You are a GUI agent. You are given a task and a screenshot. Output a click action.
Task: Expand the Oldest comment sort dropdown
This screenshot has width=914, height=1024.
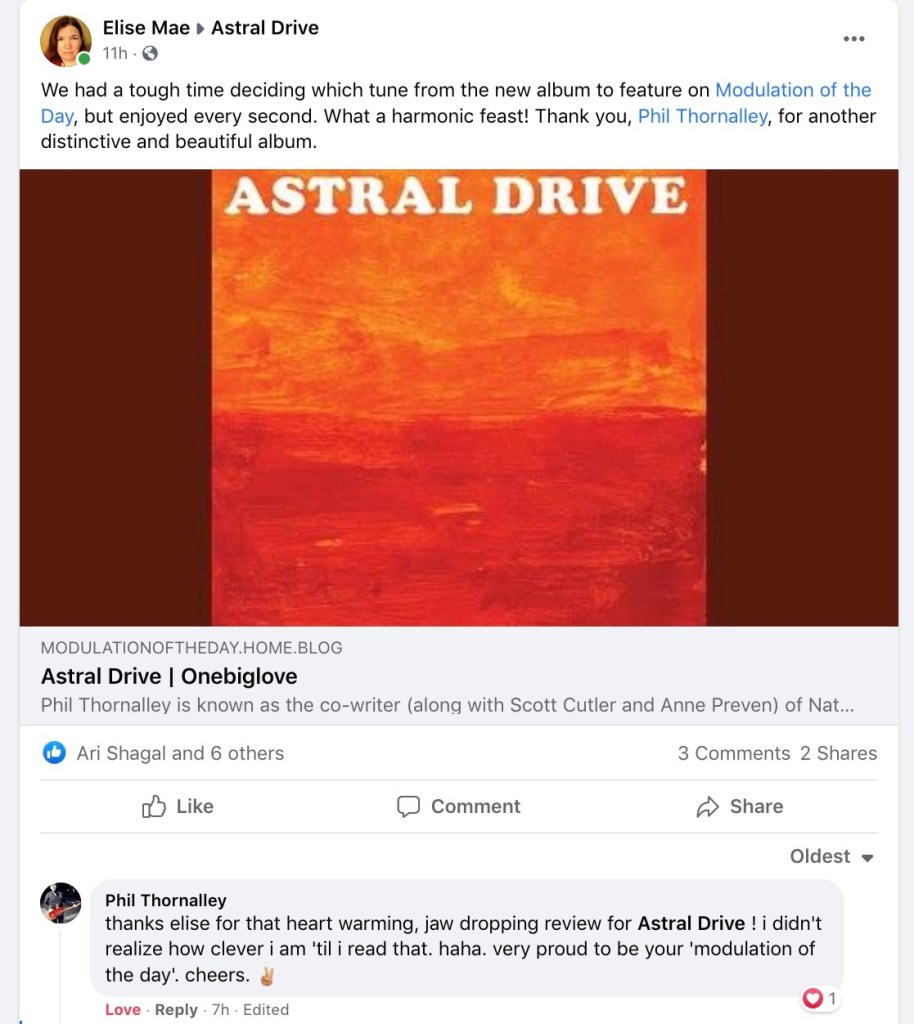point(832,856)
